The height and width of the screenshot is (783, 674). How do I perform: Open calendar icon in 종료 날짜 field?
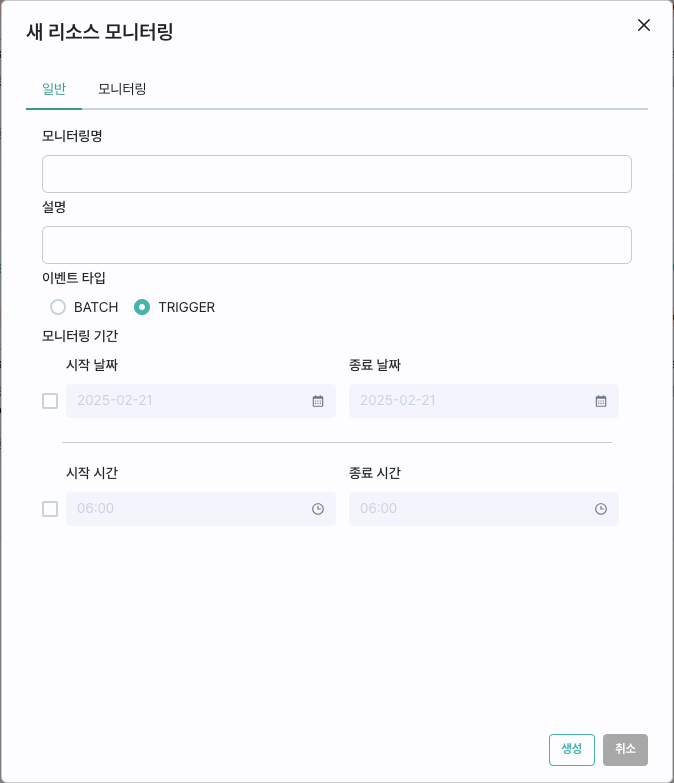(x=601, y=401)
